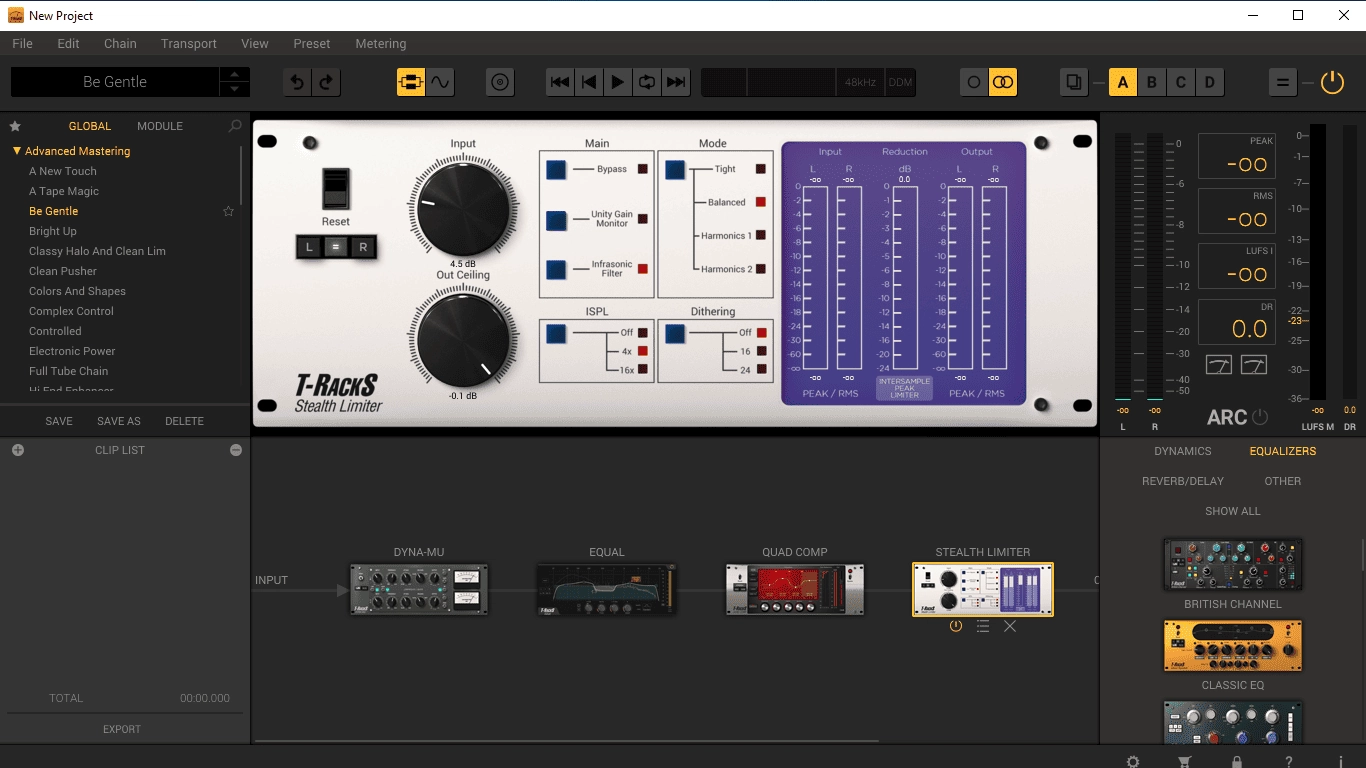Toggle Infrasonic Filter switch
Image resolution: width=1366 pixels, height=768 pixels.
point(556,269)
